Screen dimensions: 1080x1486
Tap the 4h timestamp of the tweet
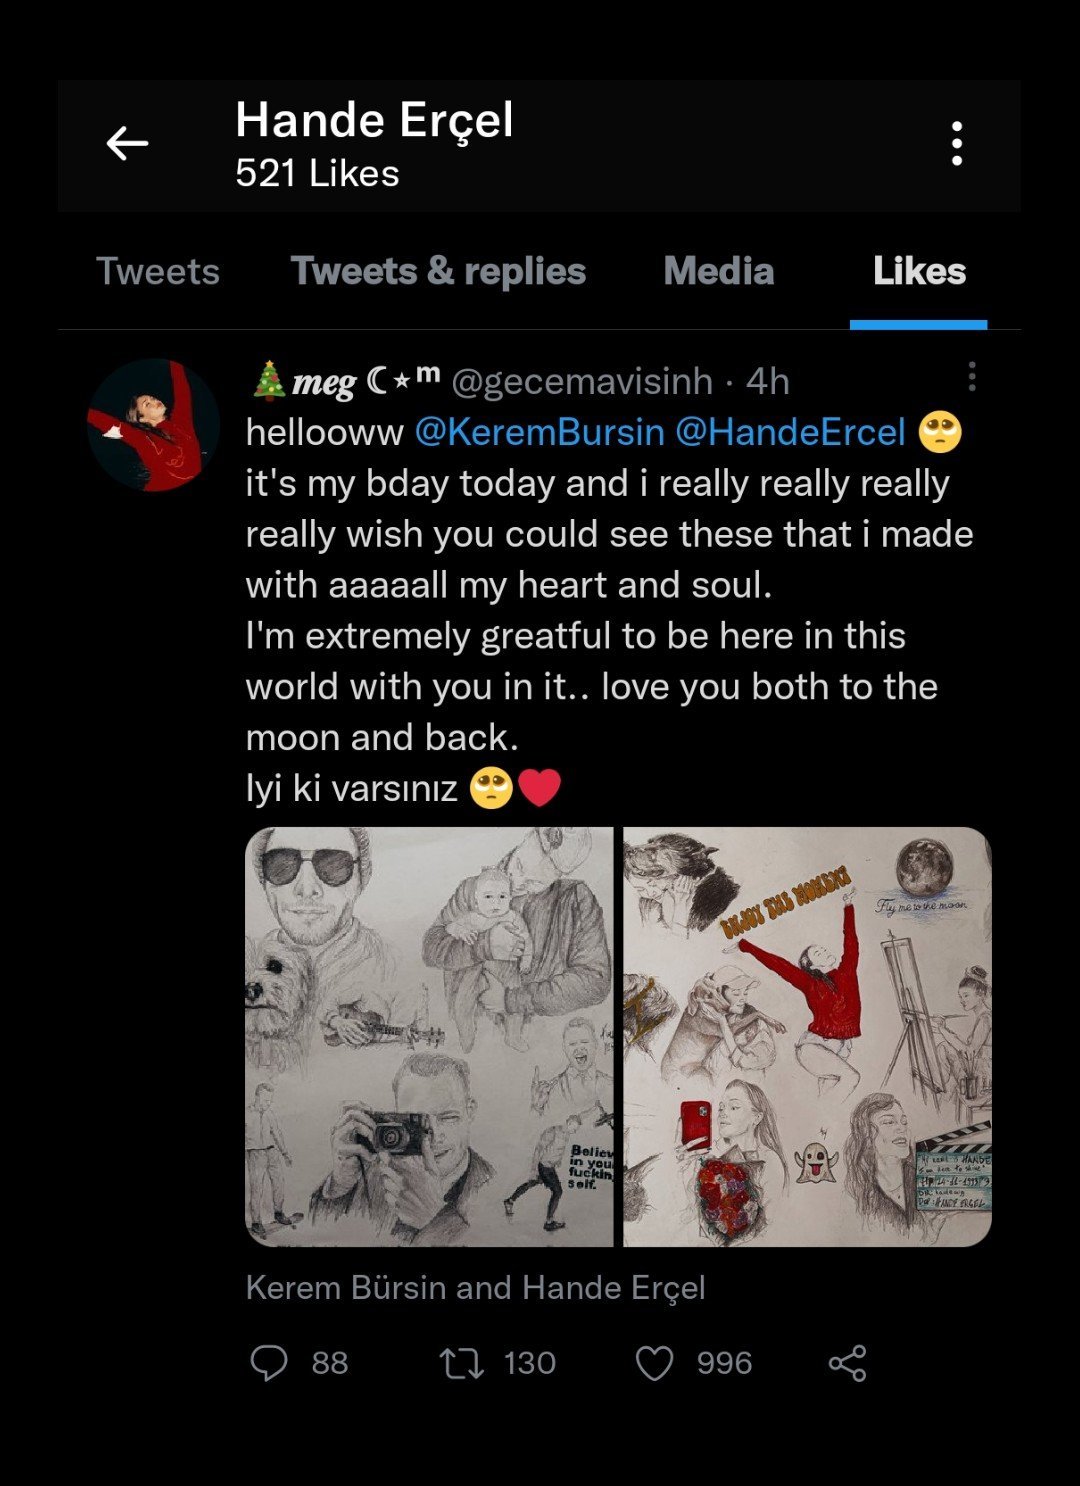pos(768,381)
